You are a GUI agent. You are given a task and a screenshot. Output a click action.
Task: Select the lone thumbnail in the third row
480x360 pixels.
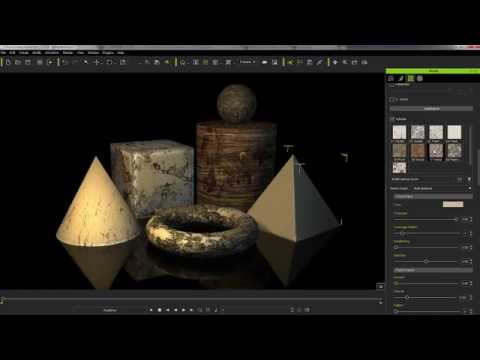click(399, 168)
